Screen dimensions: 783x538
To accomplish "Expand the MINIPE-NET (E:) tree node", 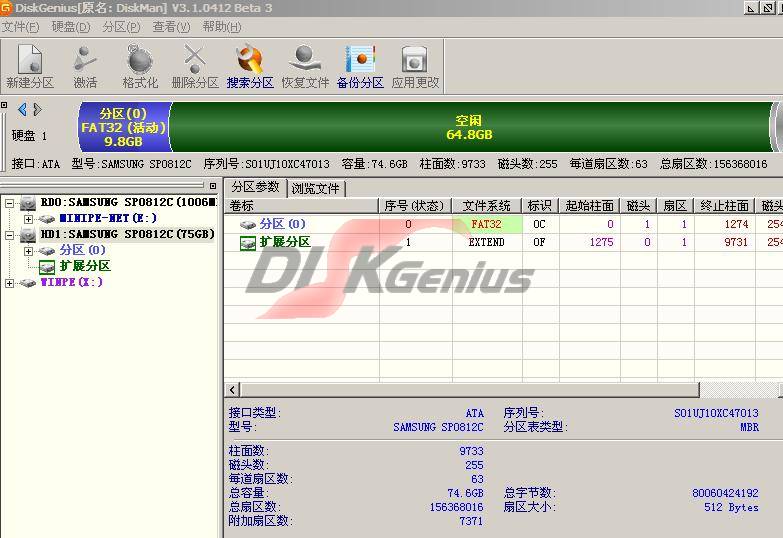I will click(x=28, y=219).
